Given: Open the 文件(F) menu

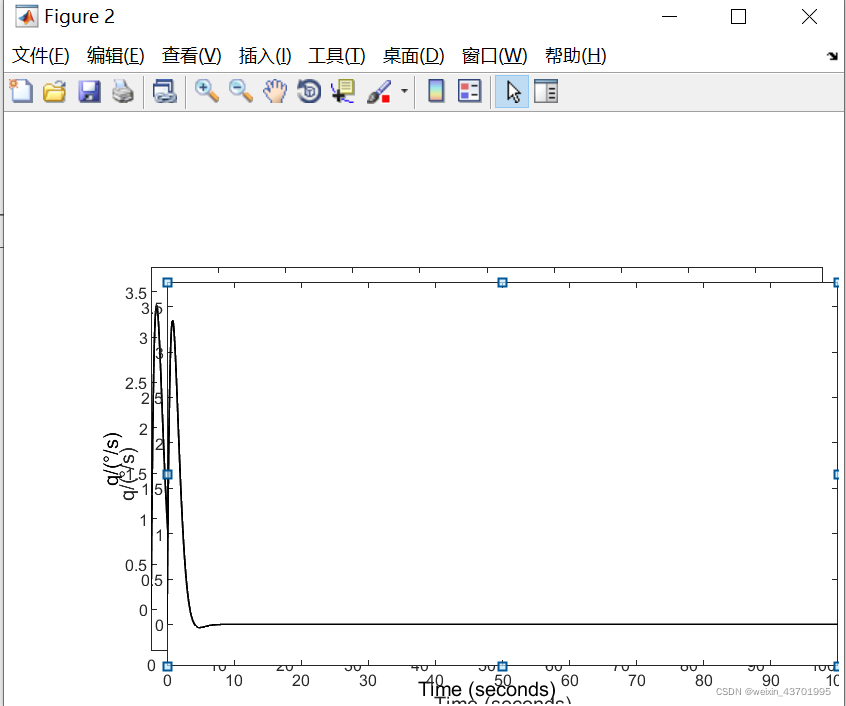Looking at the screenshot, I should click(40, 56).
